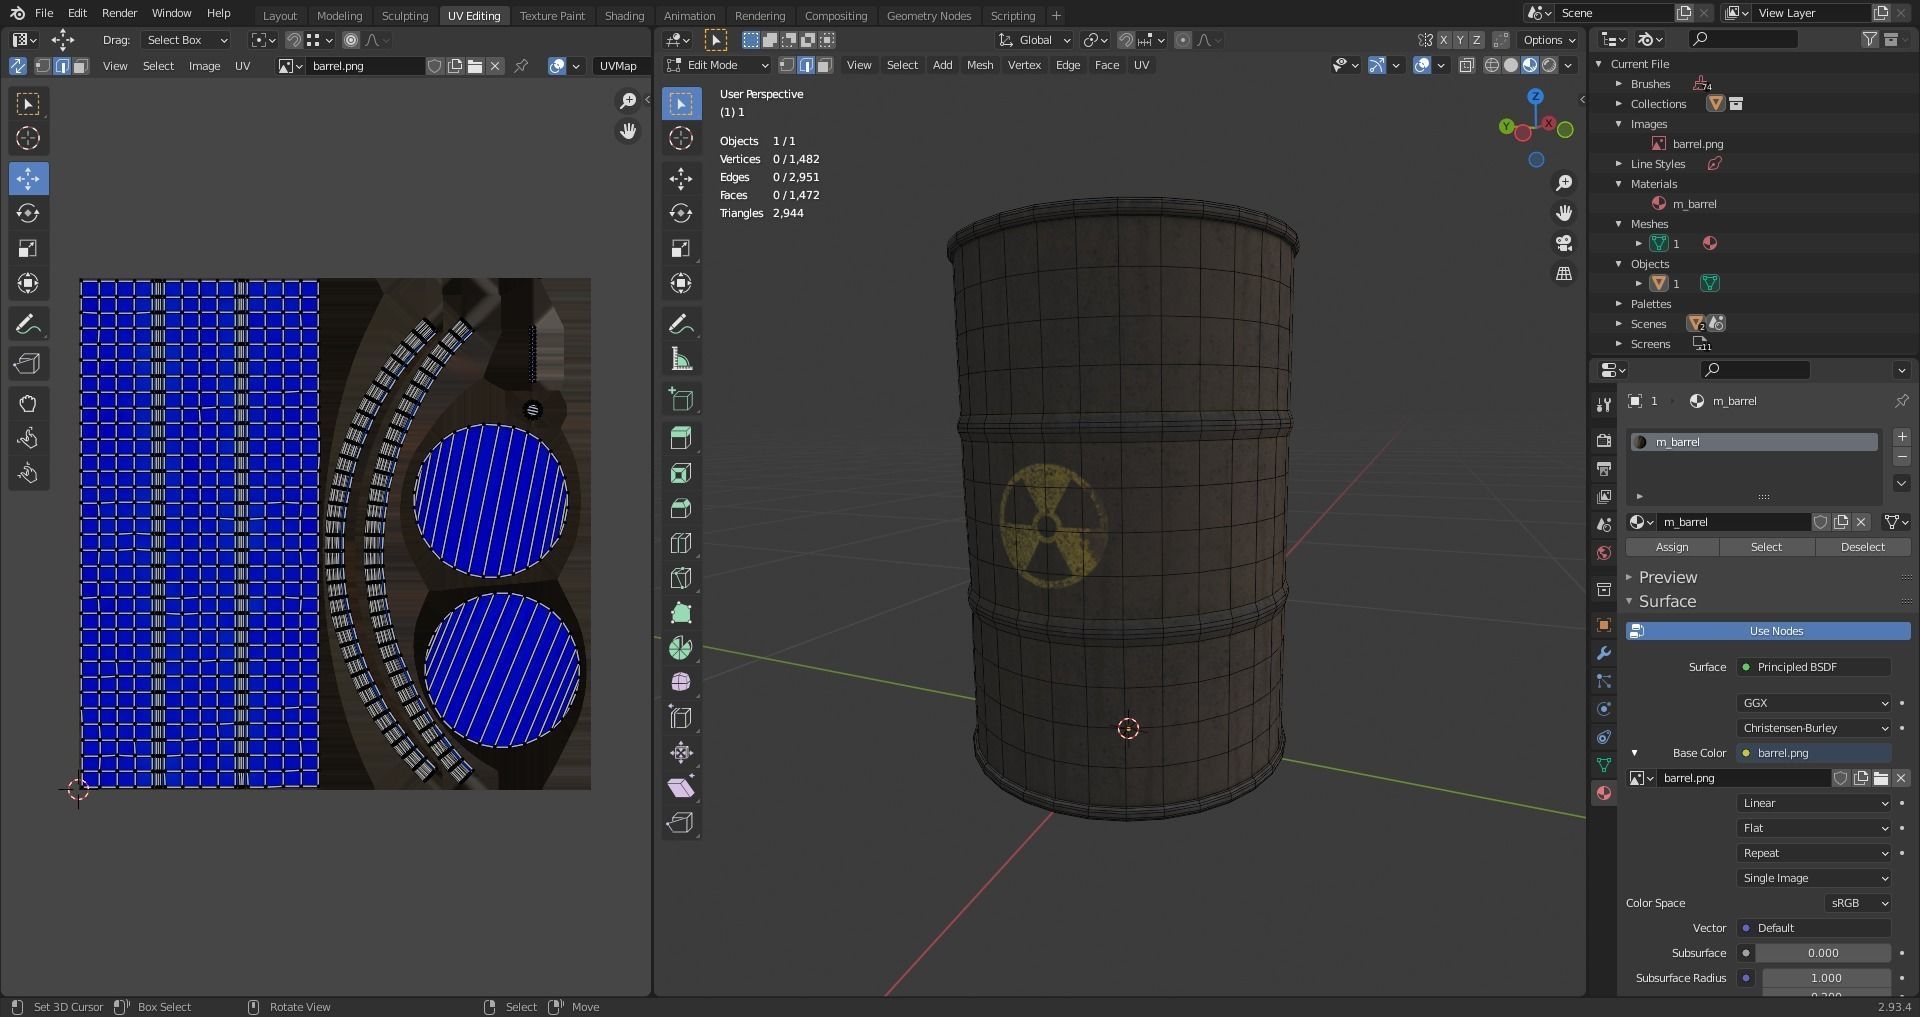The image size is (1920, 1017).
Task: Open the Repeat extension dropdown
Action: [x=1814, y=853]
